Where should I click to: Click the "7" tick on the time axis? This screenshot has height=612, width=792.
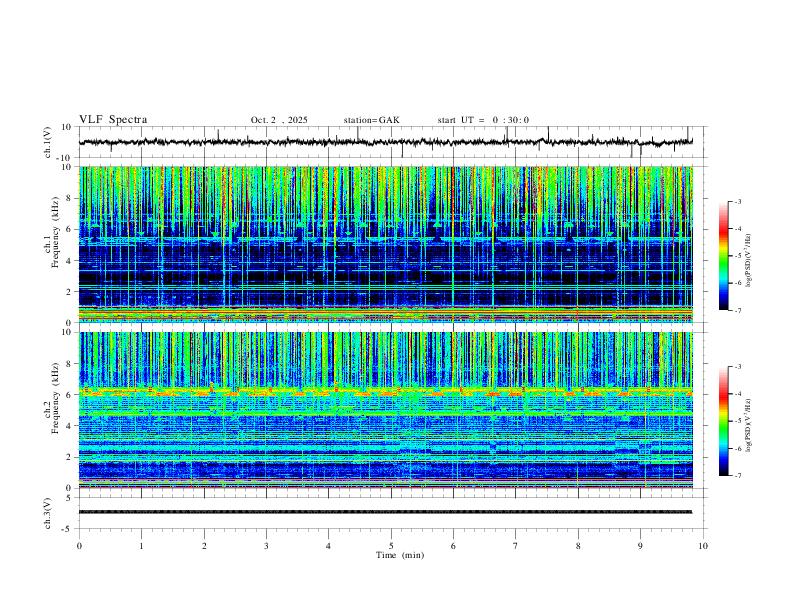pos(515,546)
